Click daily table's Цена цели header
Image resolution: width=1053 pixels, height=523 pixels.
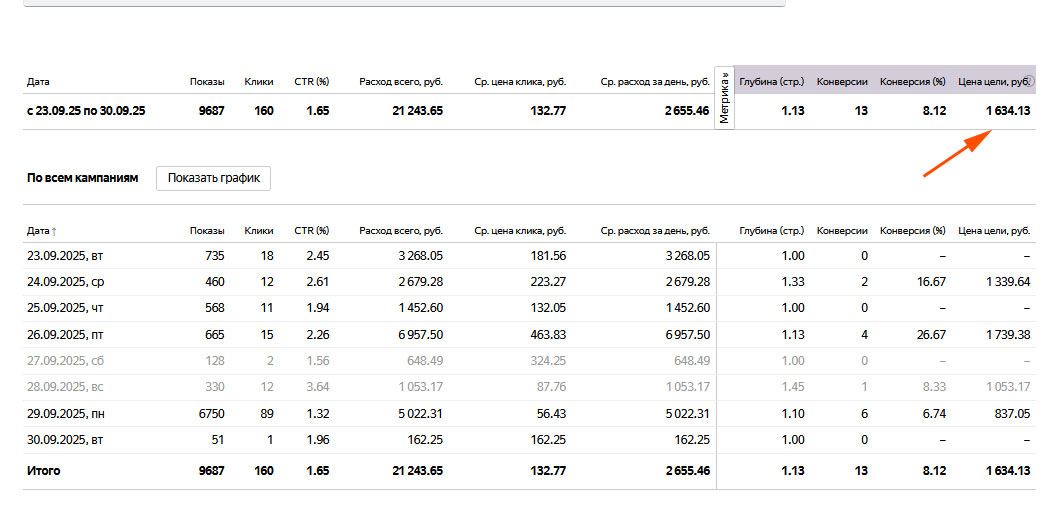coord(993,231)
